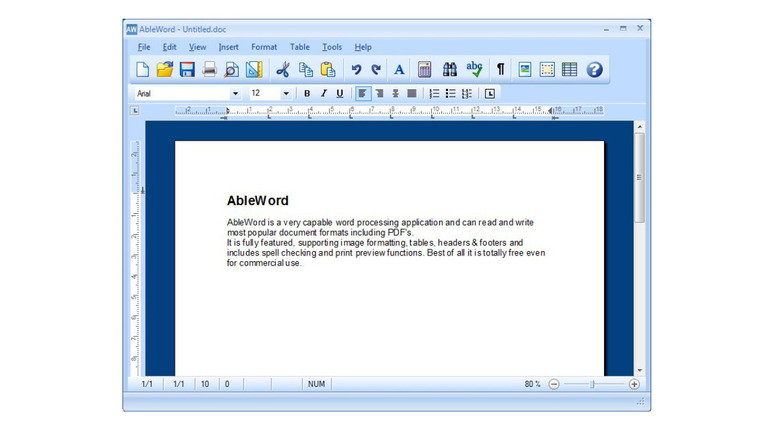Insert a table

[570, 70]
